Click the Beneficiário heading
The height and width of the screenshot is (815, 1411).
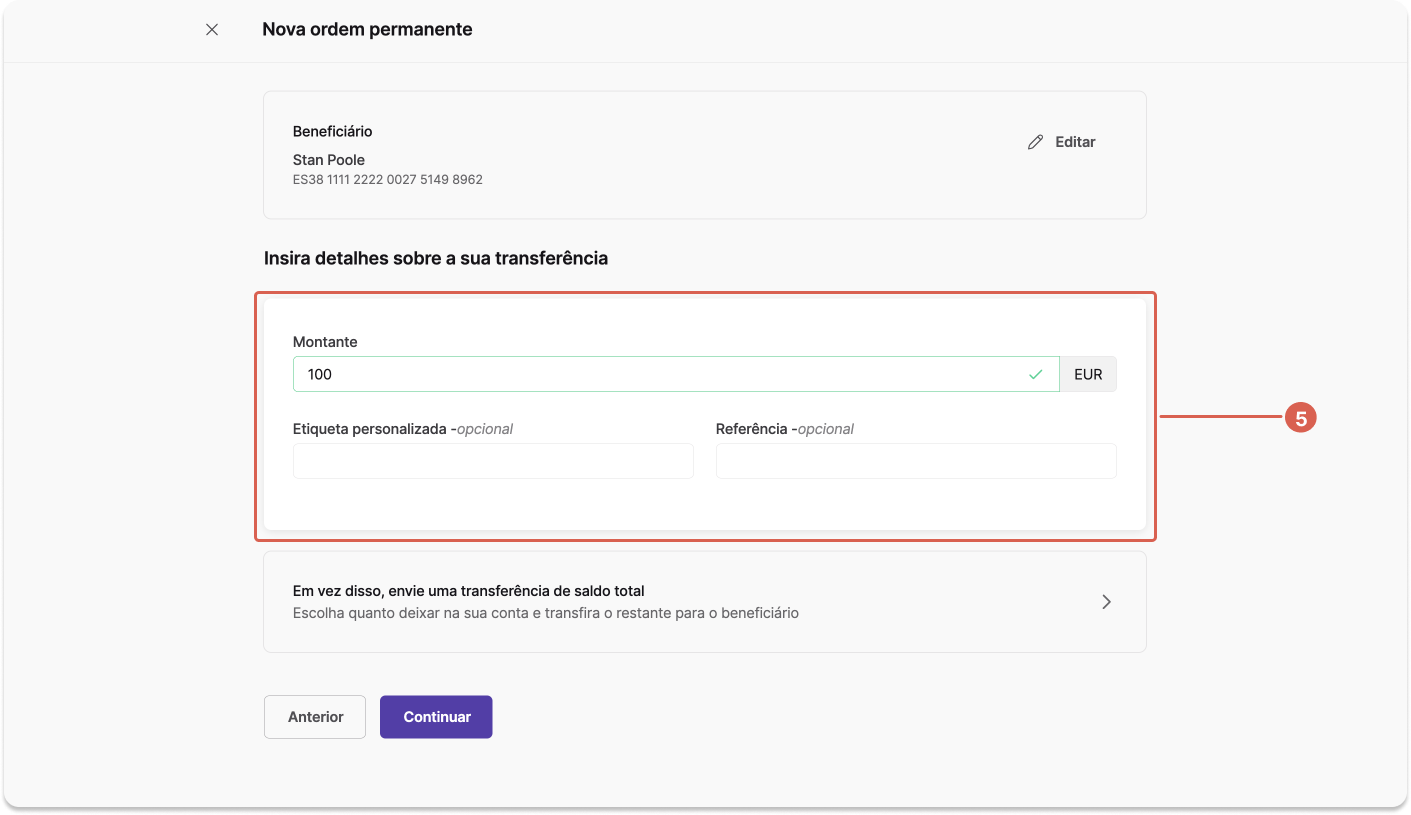333,131
